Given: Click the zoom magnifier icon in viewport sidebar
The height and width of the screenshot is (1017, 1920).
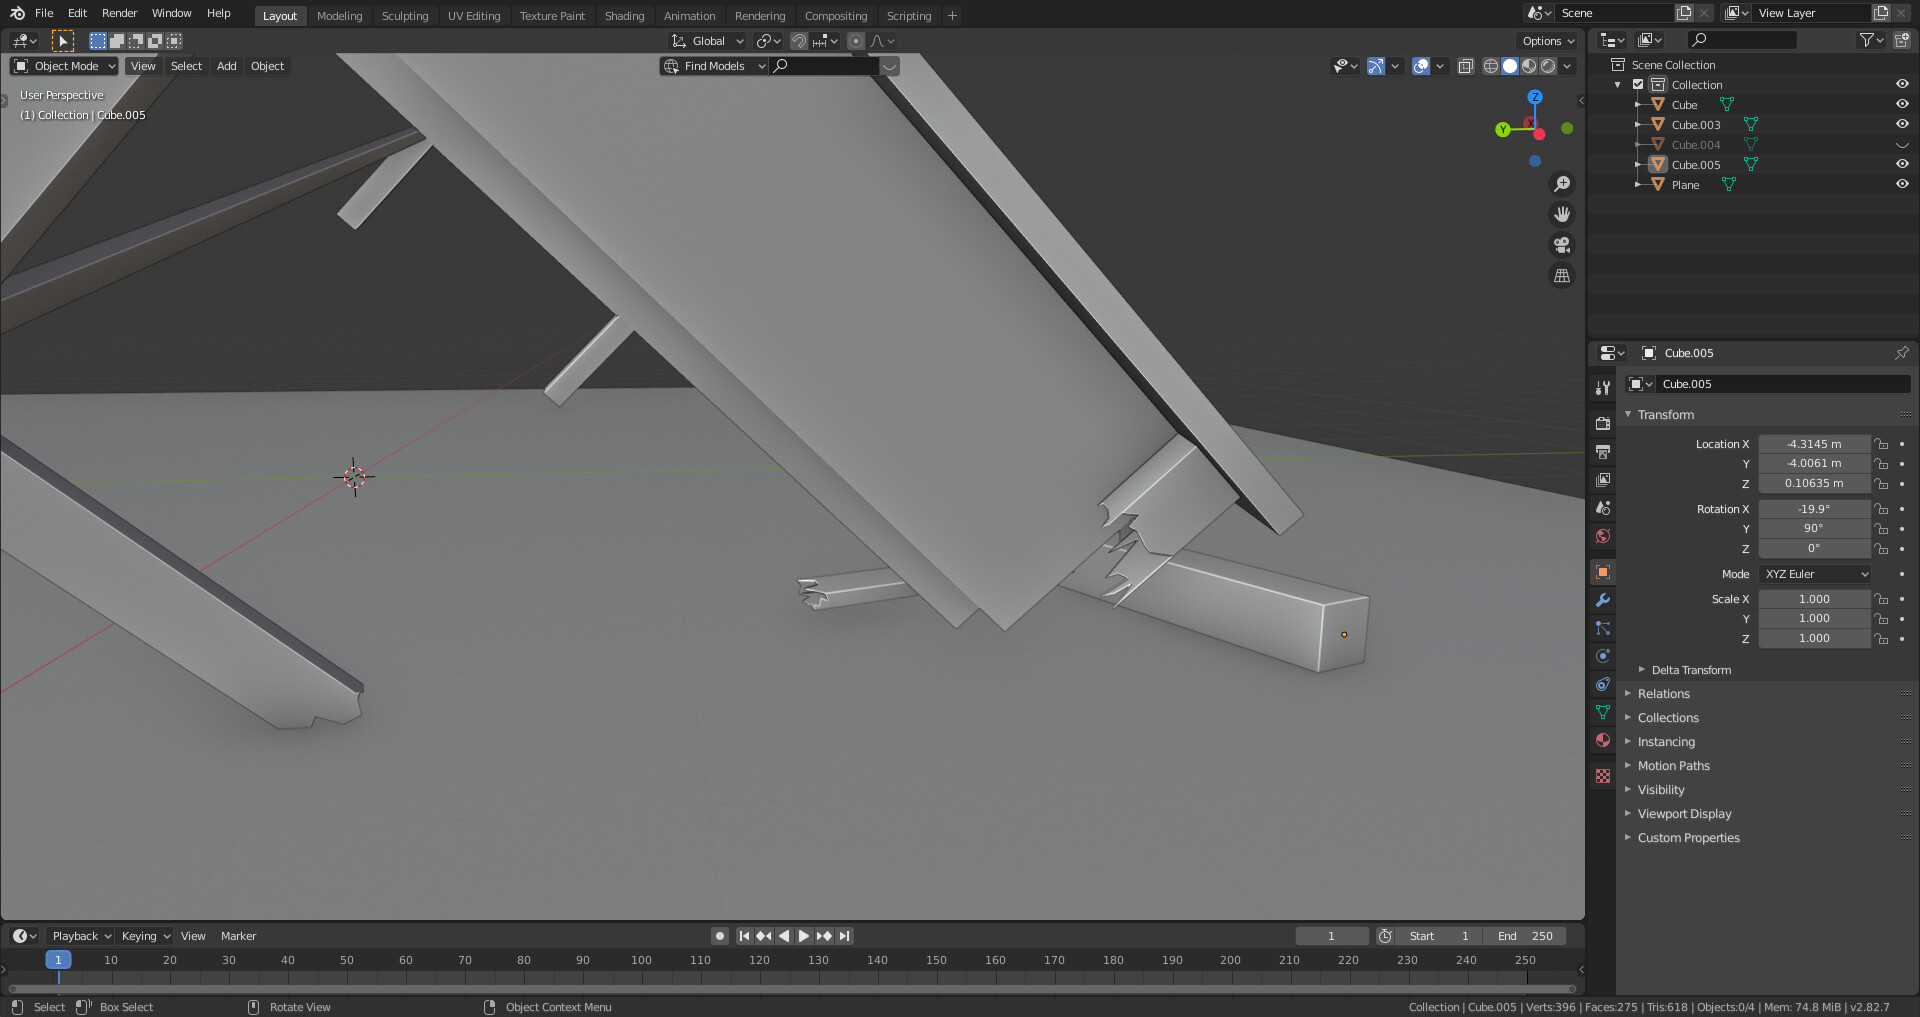Looking at the screenshot, I should [1563, 183].
